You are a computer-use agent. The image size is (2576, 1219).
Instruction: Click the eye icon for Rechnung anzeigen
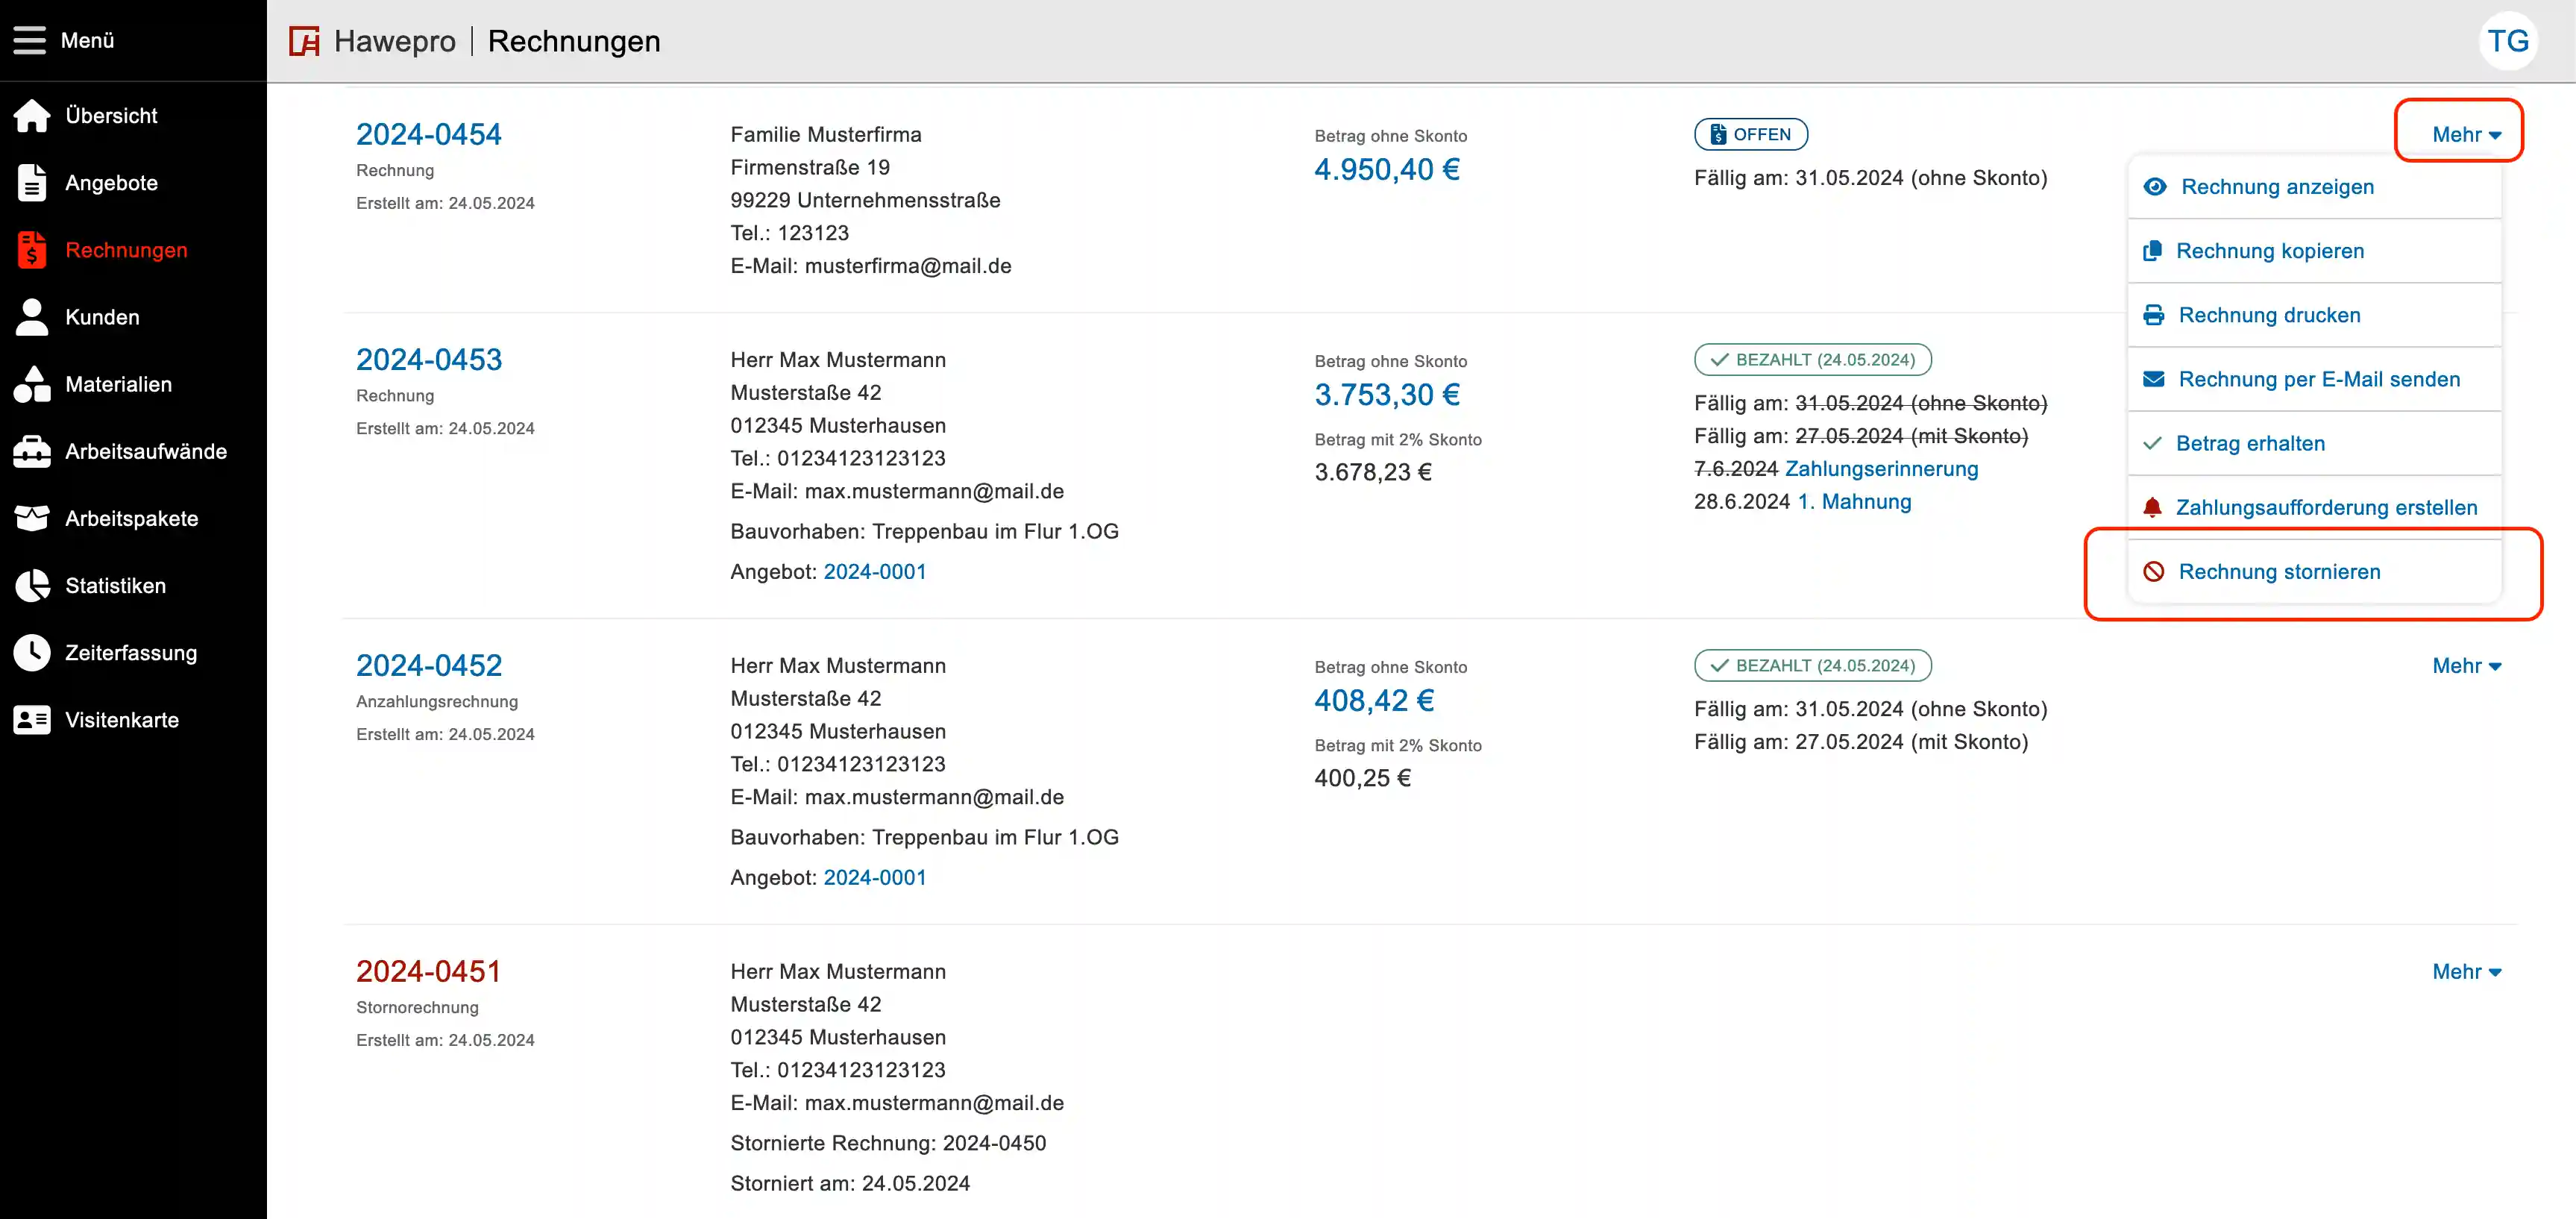click(x=2155, y=187)
